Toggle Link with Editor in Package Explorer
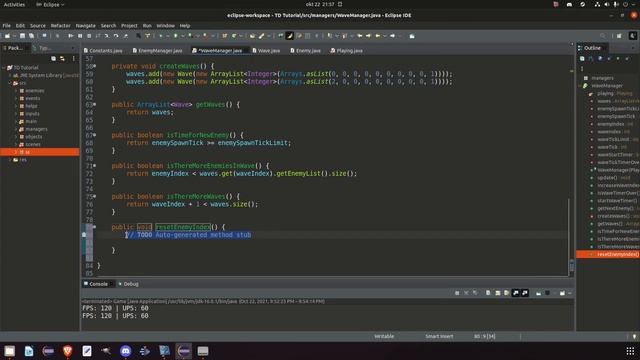640x360 pixels. (62, 59)
